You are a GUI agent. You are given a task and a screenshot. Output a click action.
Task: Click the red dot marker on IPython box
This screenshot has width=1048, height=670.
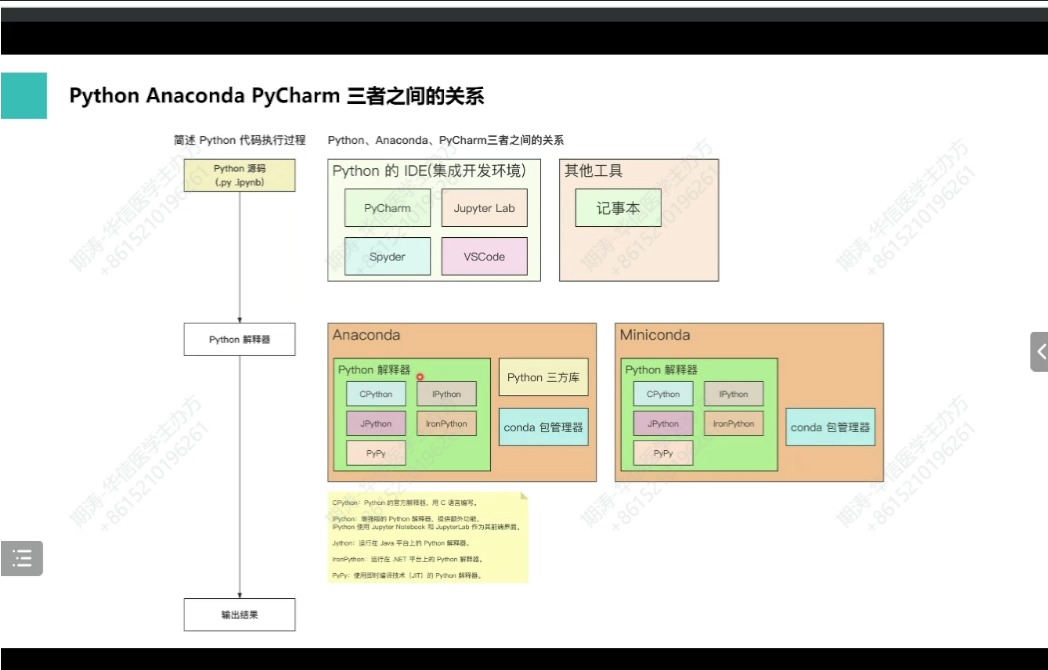tap(422, 377)
